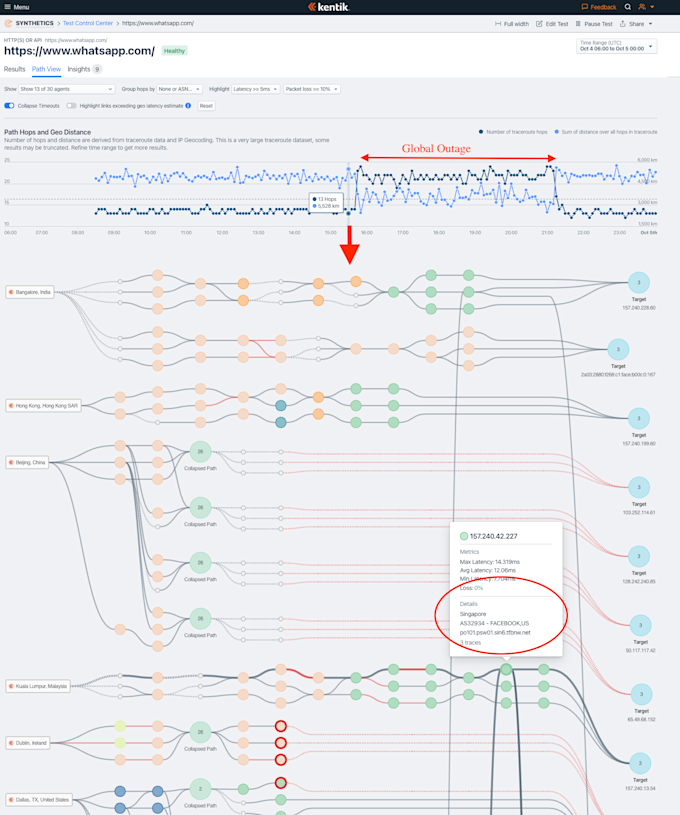Click the Pause Test button
The image size is (680, 815).
pos(594,24)
